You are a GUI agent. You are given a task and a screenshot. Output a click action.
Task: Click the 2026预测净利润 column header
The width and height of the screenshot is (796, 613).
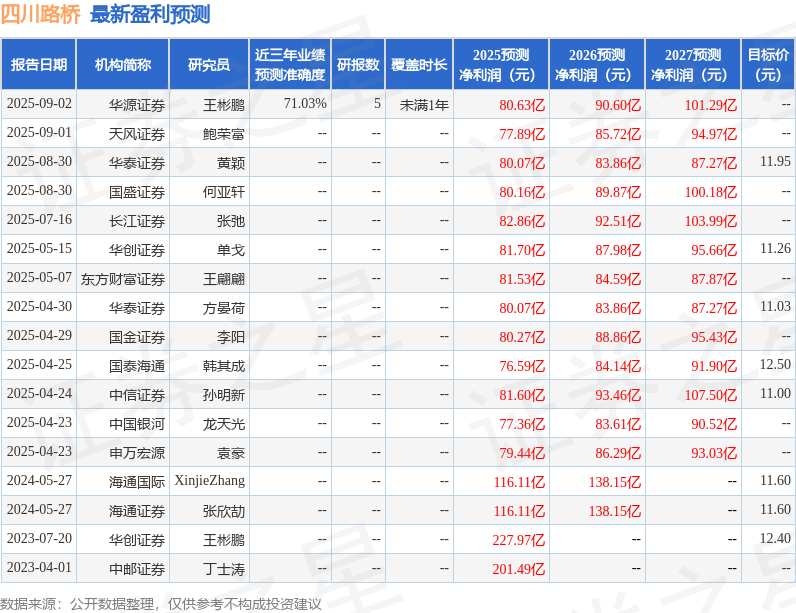596,64
